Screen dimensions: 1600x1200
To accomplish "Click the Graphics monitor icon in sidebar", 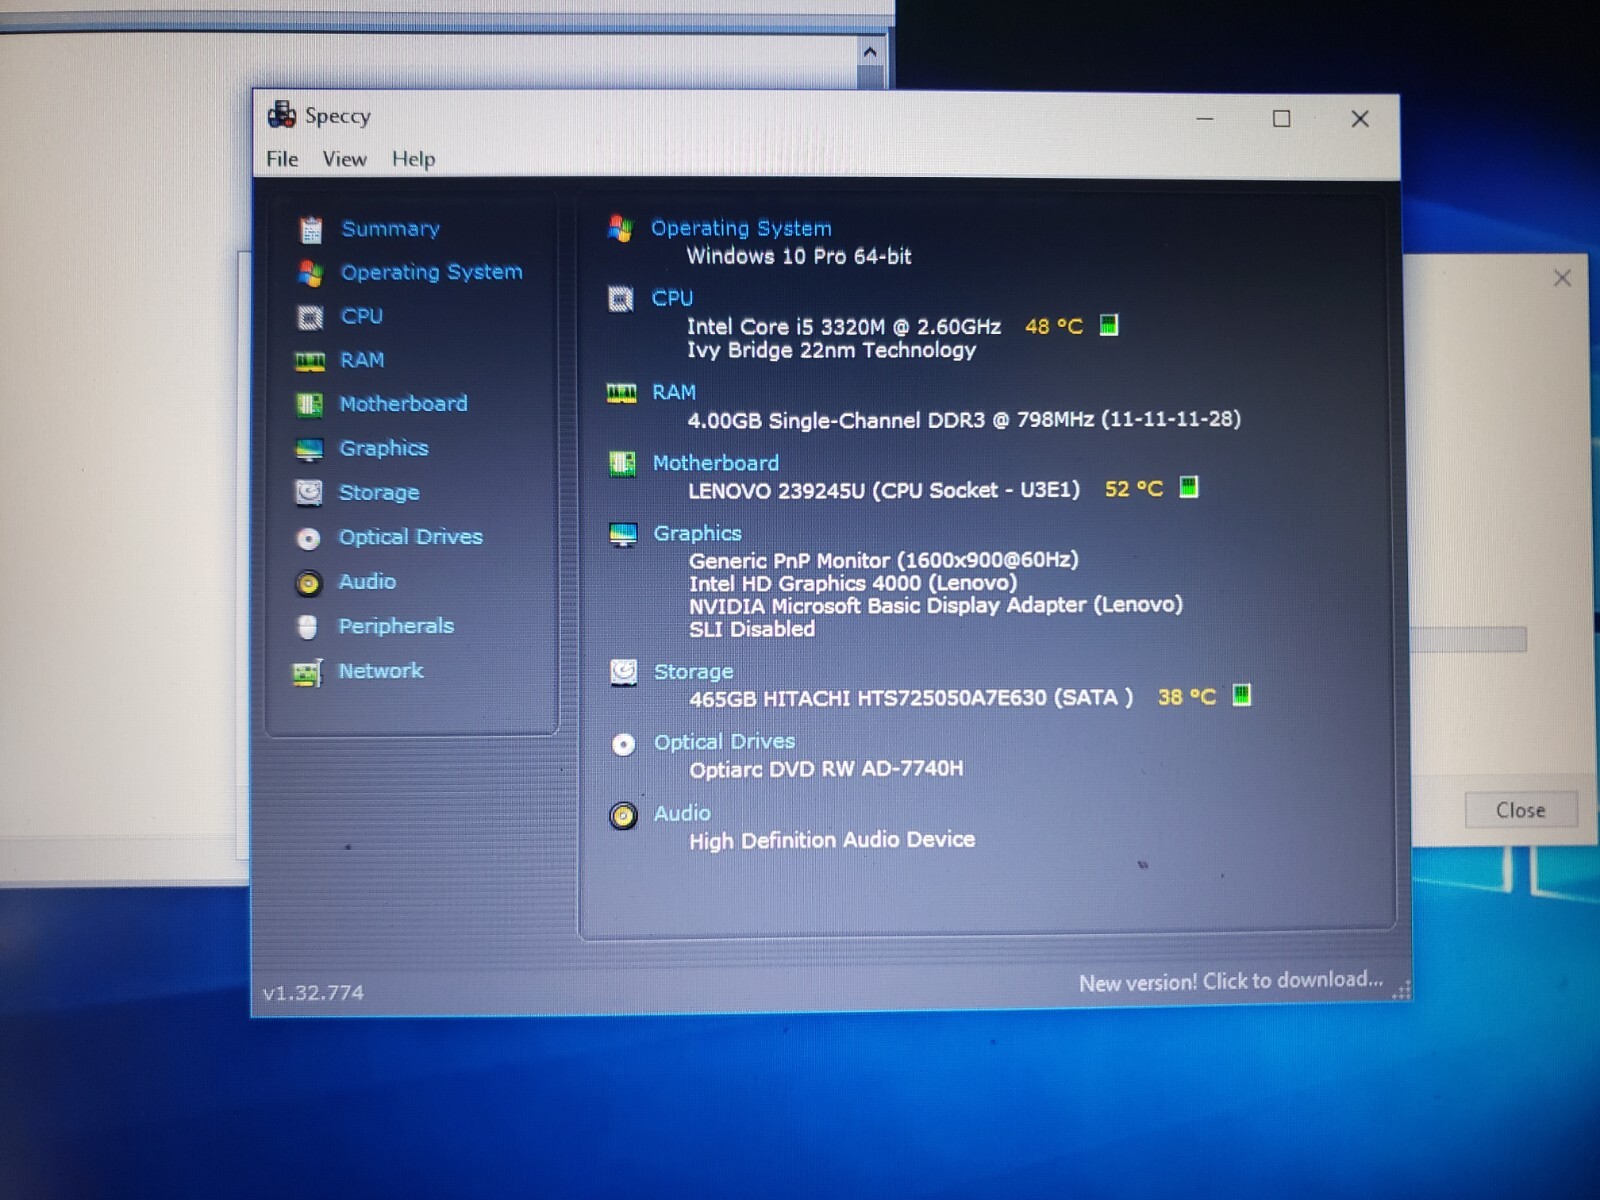I will [x=309, y=449].
